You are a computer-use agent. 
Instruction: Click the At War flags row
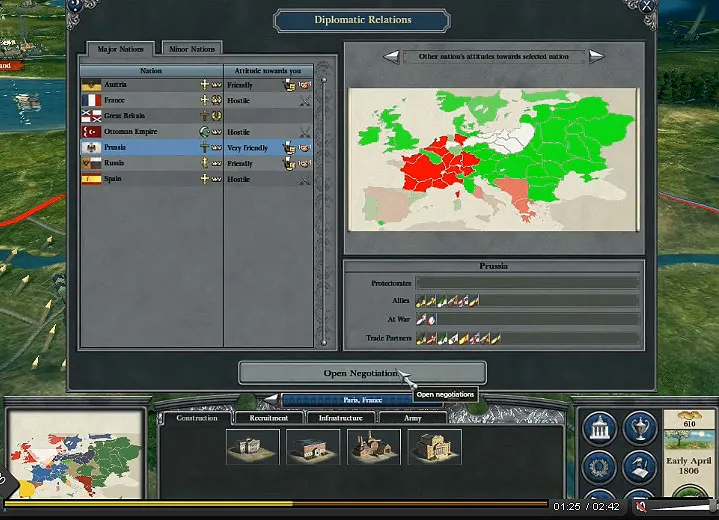[527, 319]
